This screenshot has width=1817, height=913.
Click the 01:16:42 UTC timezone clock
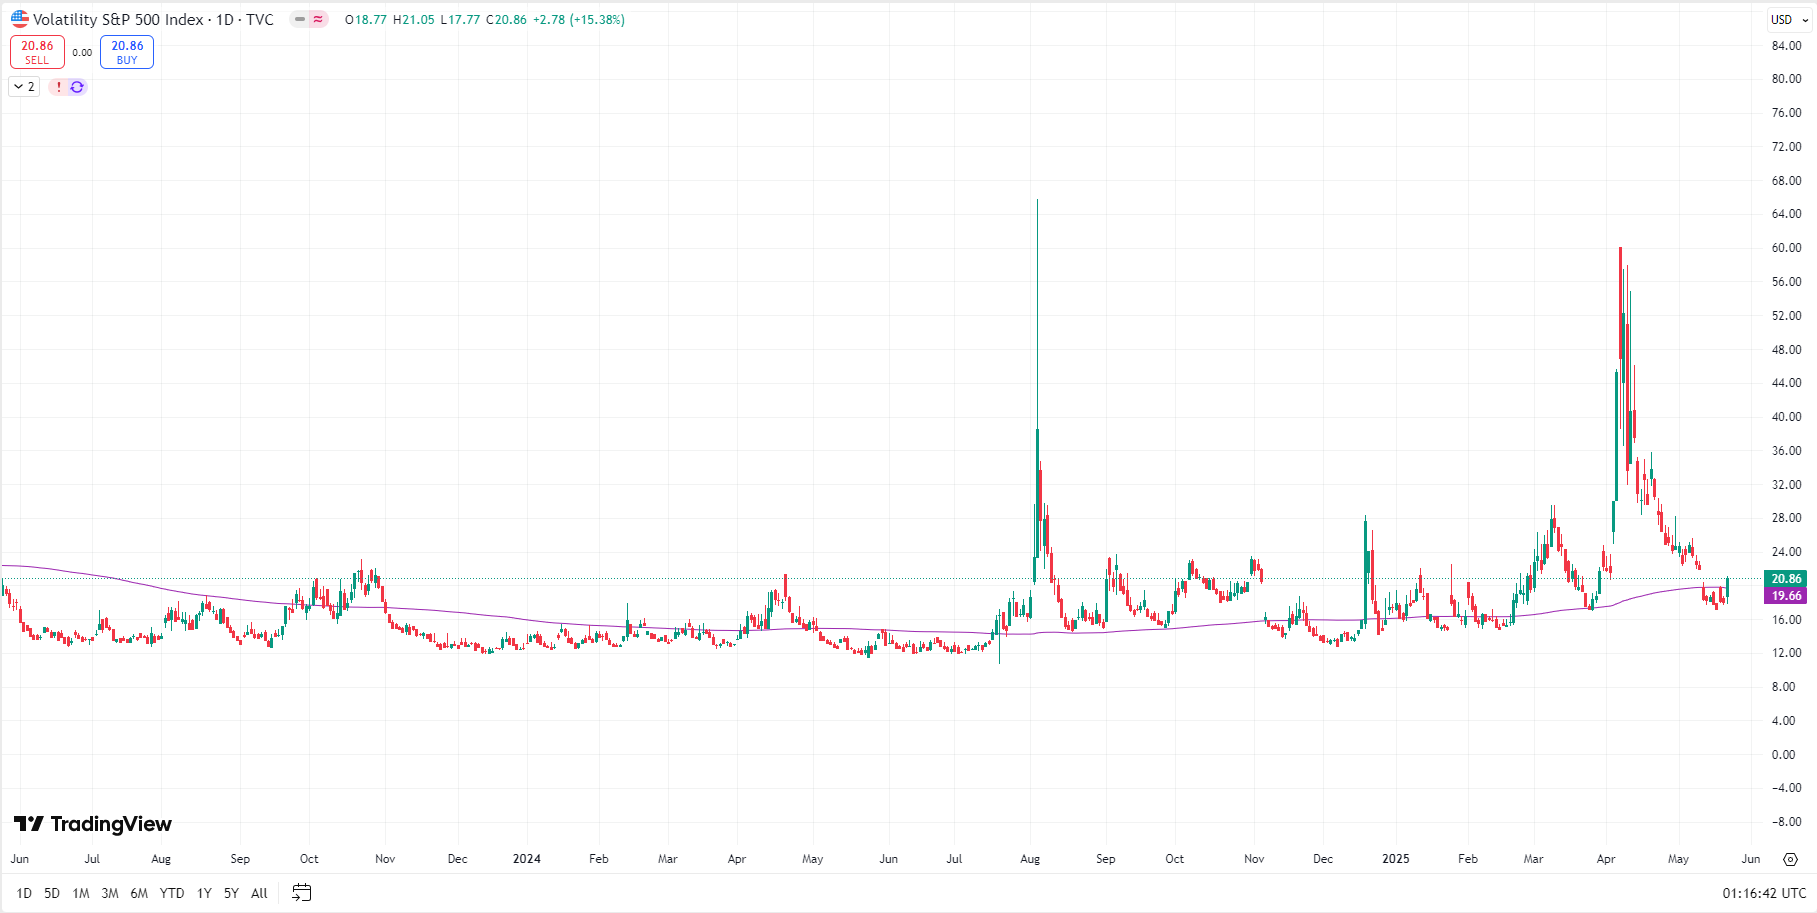point(1763,893)
